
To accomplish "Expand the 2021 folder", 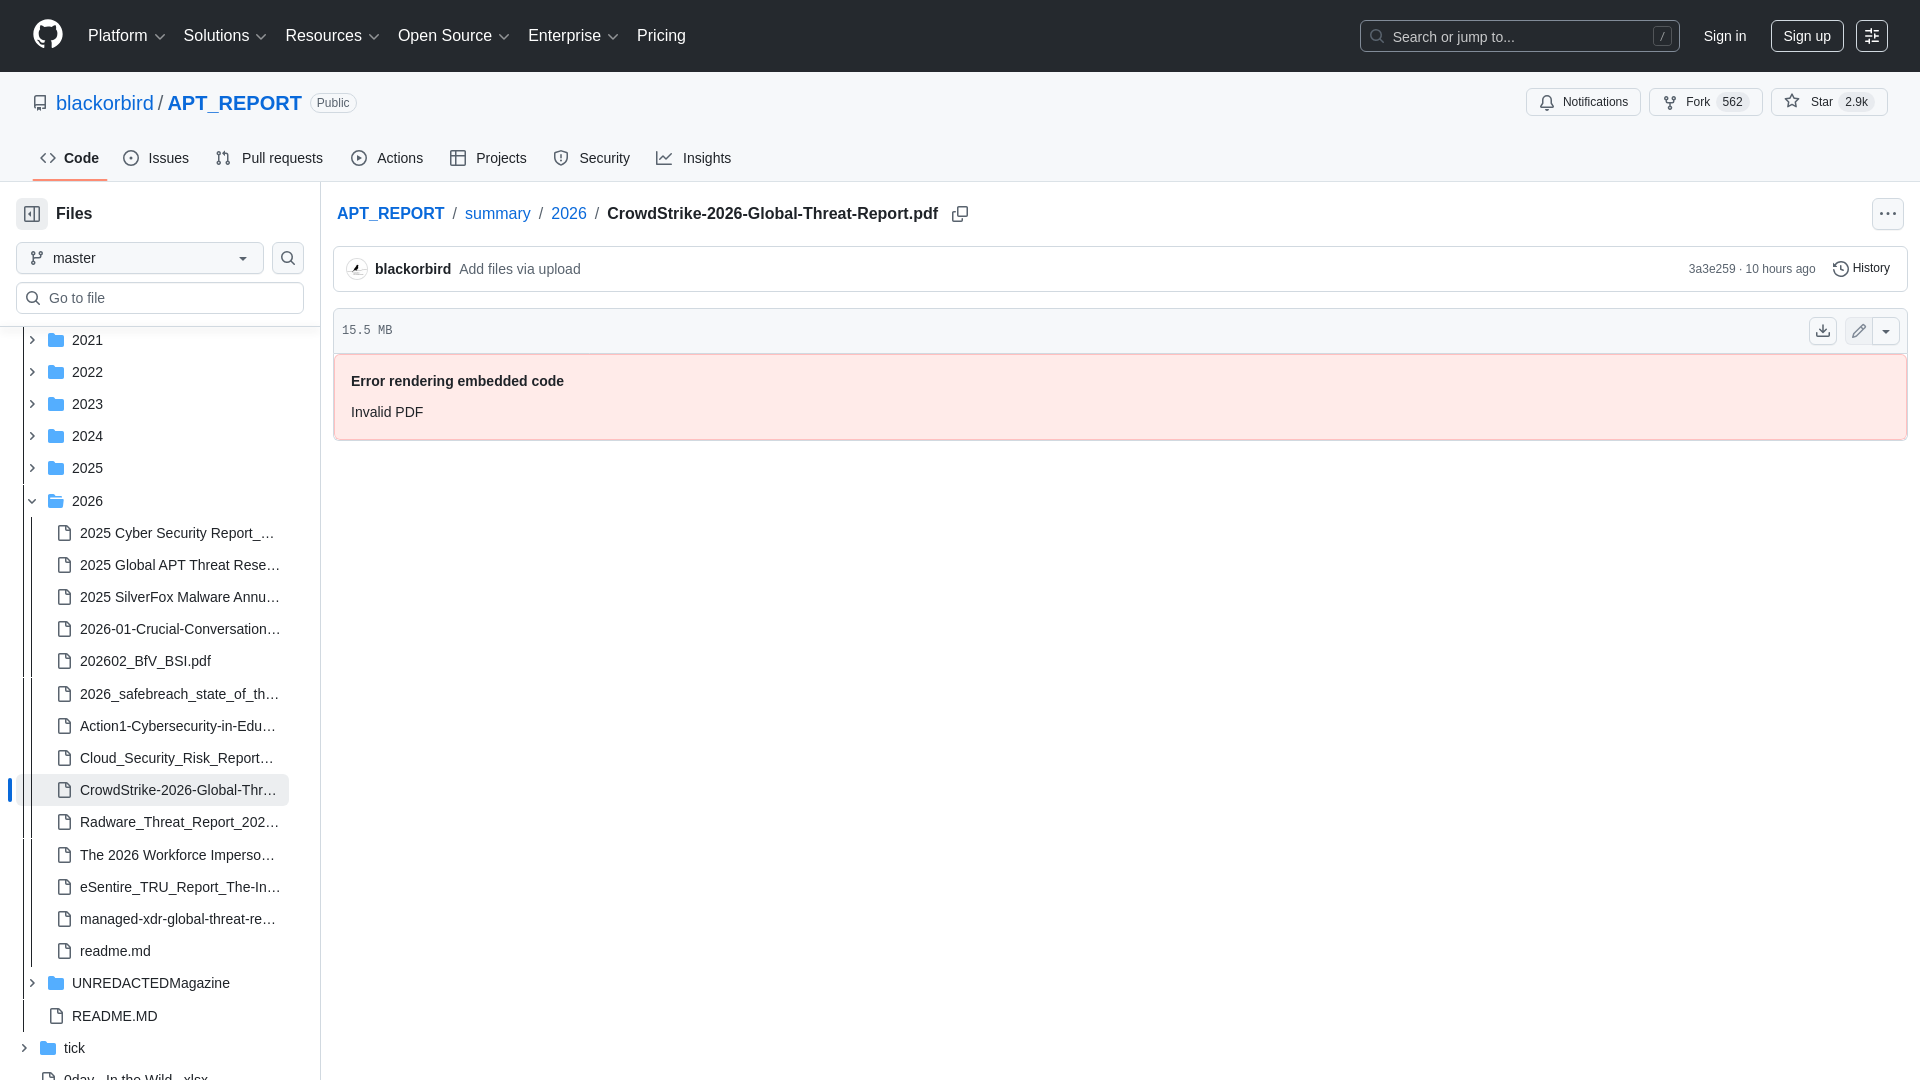I will pos(32,340).
